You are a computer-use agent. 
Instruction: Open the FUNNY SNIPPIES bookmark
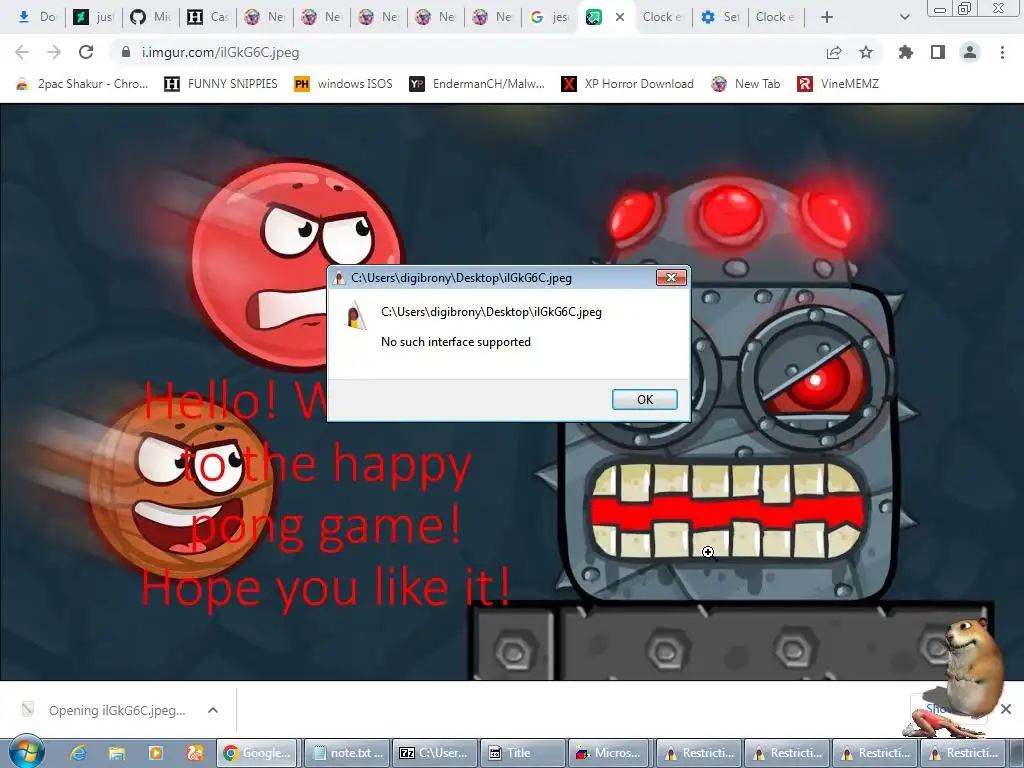tap(221, 84)
